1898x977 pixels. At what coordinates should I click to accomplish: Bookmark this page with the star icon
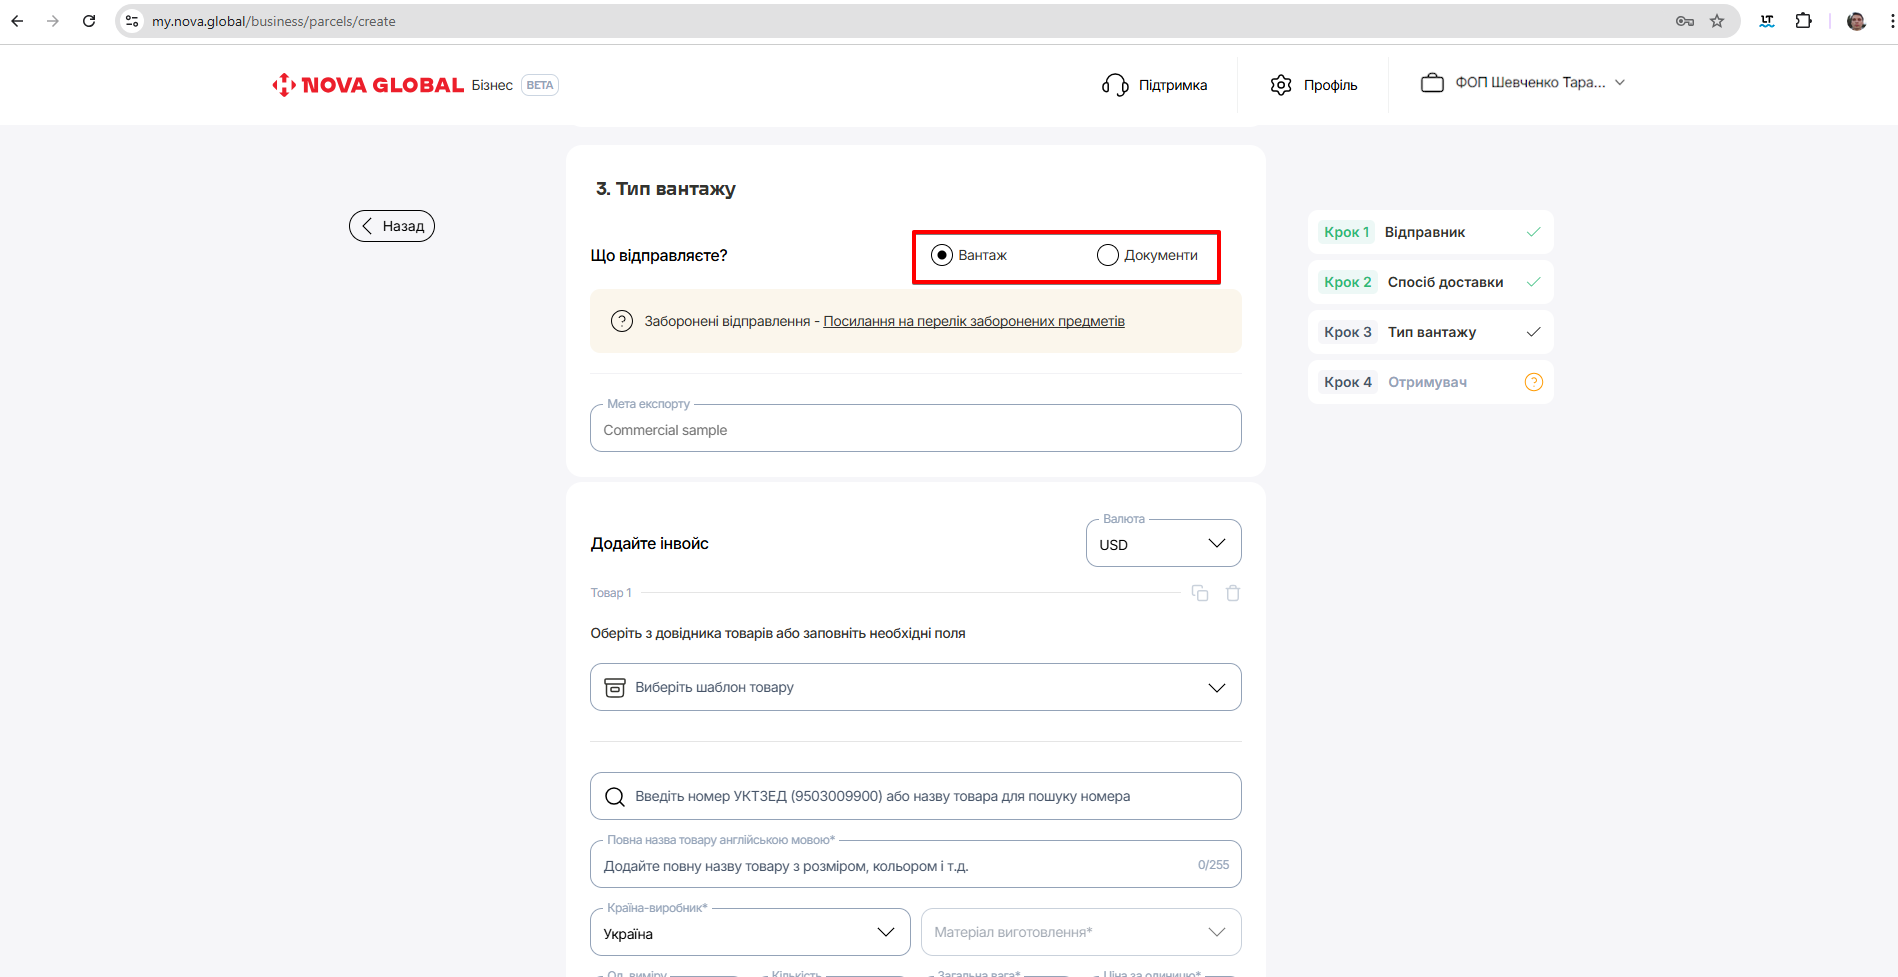click(x=1717, y=21)
